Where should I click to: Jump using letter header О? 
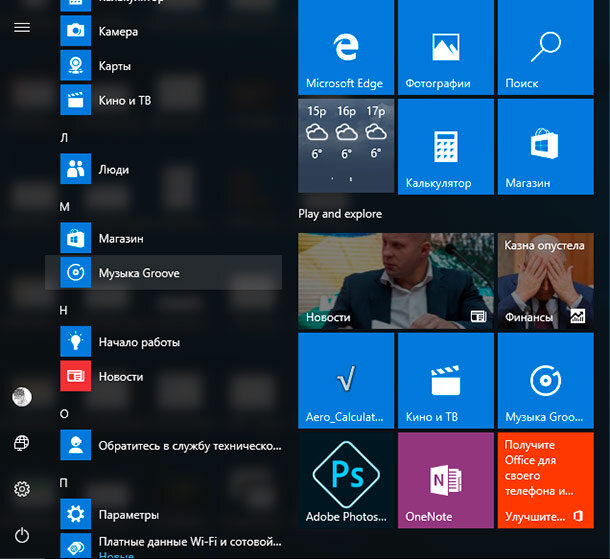pos(64,414)
